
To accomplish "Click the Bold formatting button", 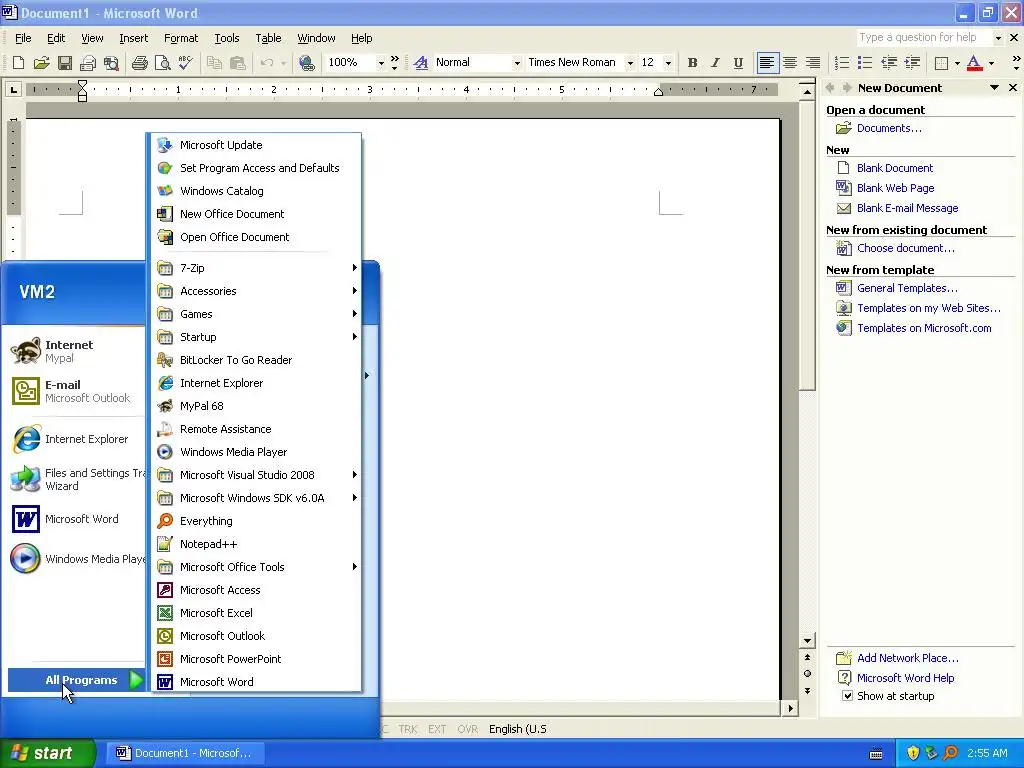I will [x=692, y=63].
